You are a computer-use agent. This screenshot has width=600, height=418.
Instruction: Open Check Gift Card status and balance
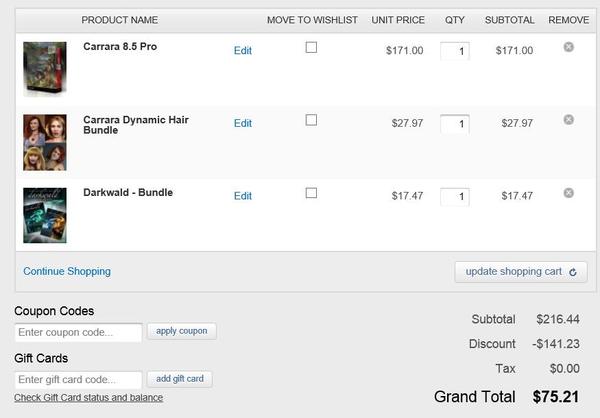click(88, 398)
